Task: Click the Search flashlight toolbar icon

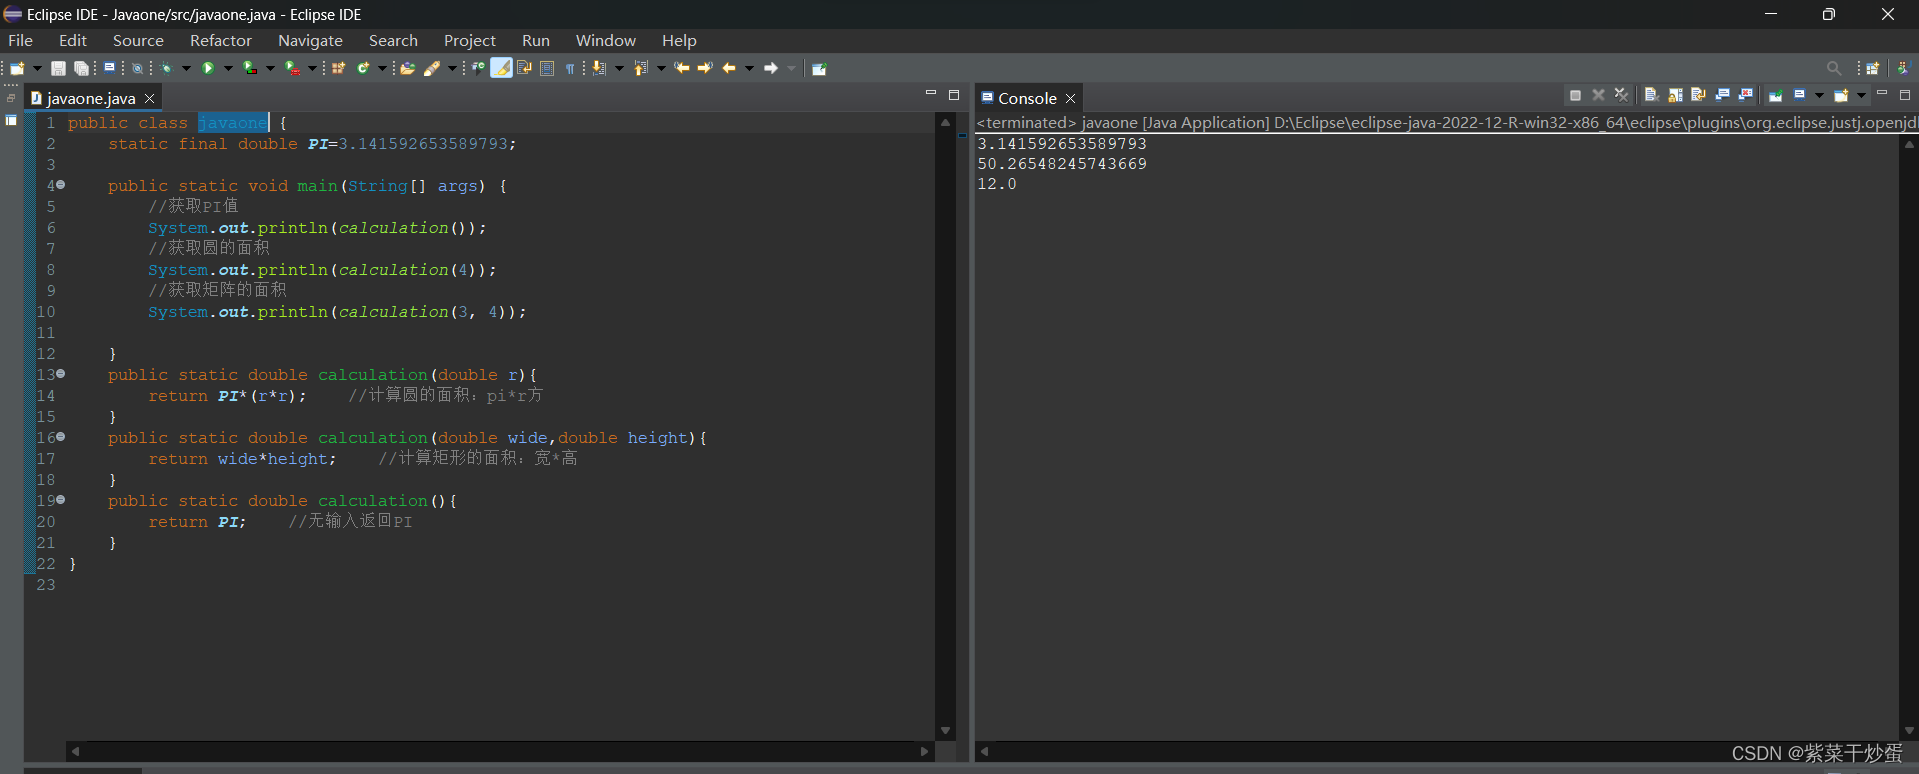Action: pos(431,68)
